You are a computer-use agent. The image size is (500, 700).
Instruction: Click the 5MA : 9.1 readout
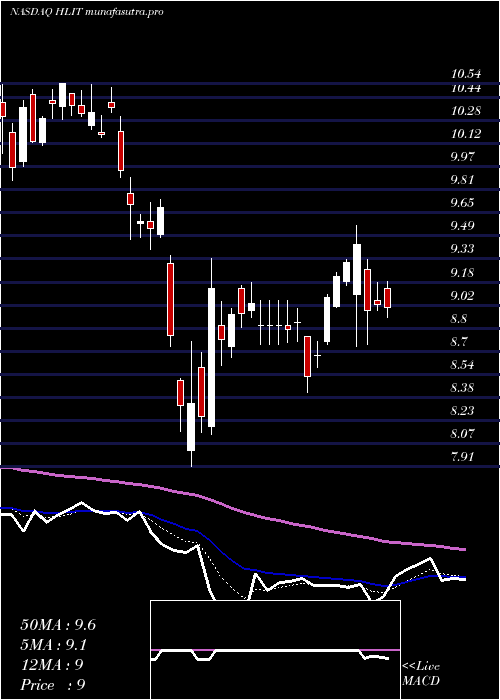(x=54, y=645)
